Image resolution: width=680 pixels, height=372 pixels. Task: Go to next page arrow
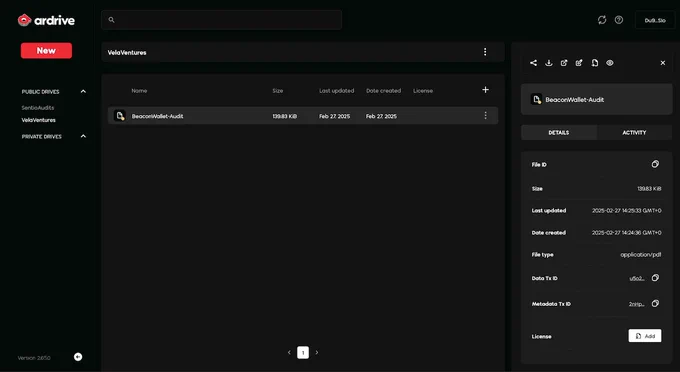317,352
